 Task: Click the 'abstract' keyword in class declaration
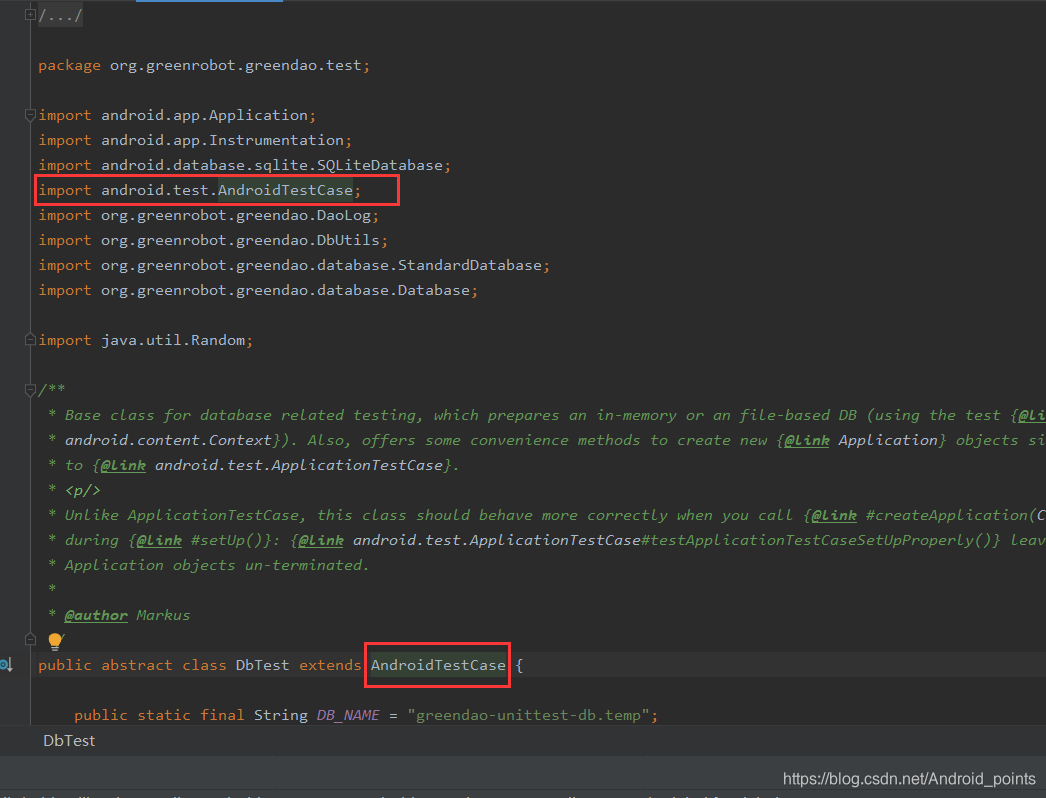point(137,665)
